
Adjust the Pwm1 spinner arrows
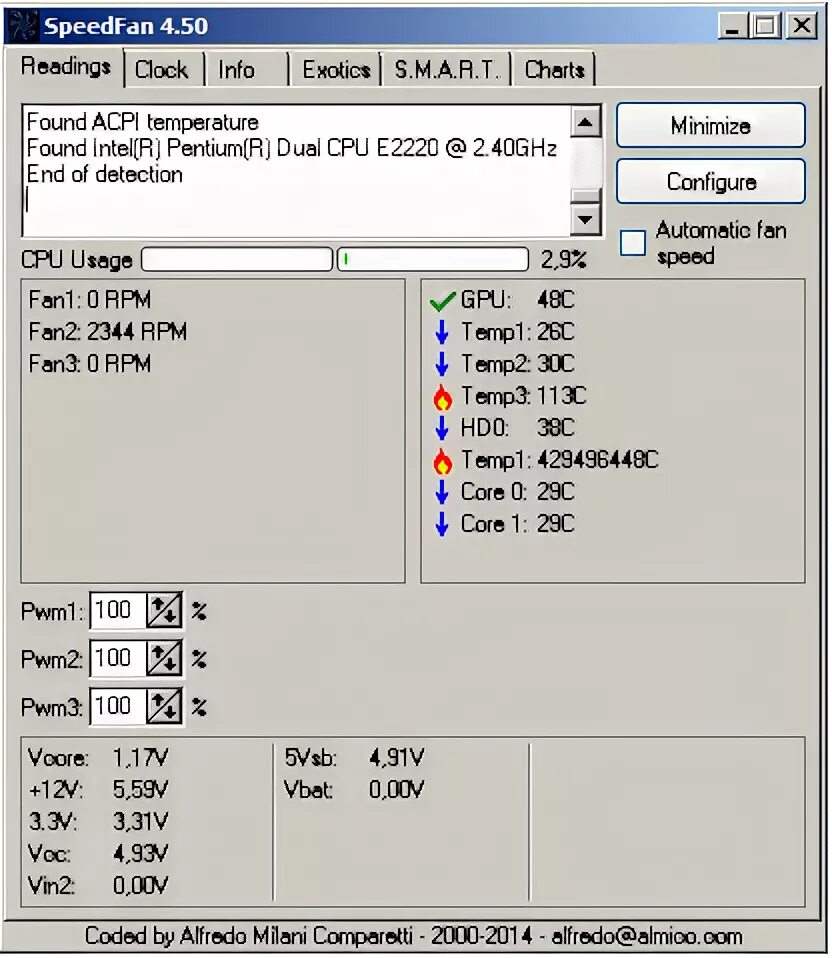coord(164,610)
